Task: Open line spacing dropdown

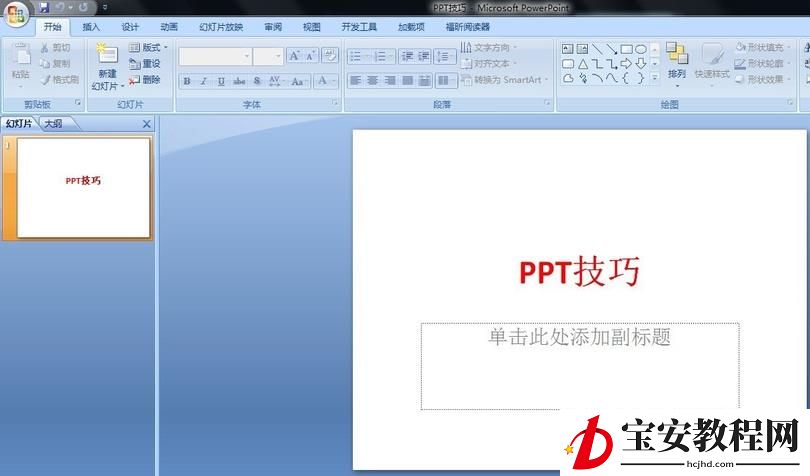Action: [445, 56]
